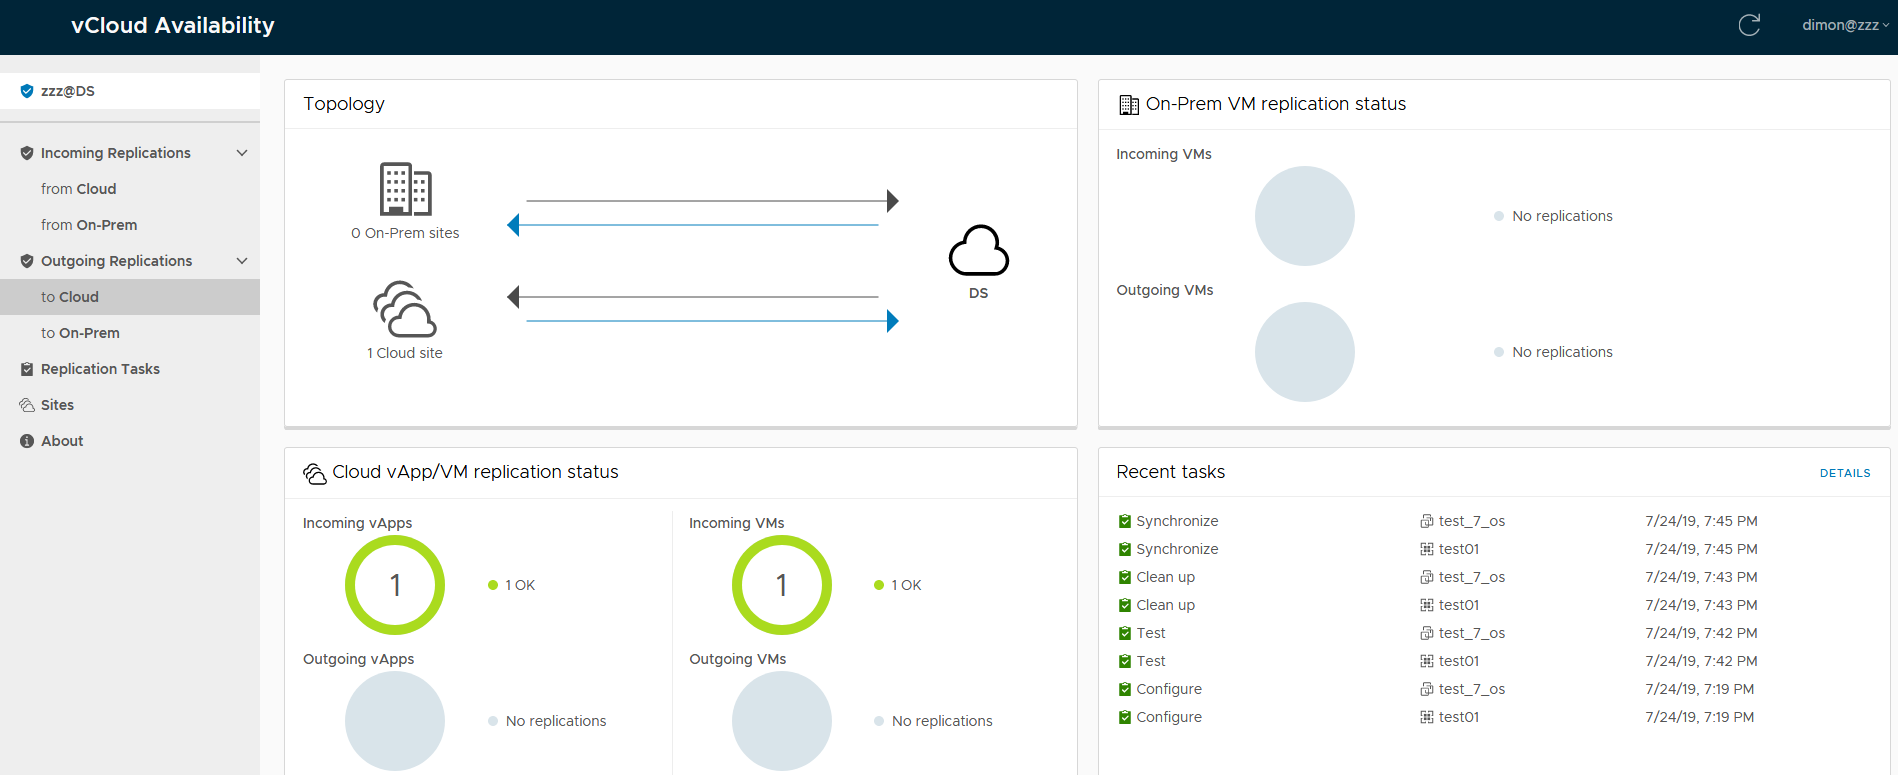Viewport: 1898px width, 775px height.
Task: Click the refresh icon in top bar
Action: pos(1749,25)
